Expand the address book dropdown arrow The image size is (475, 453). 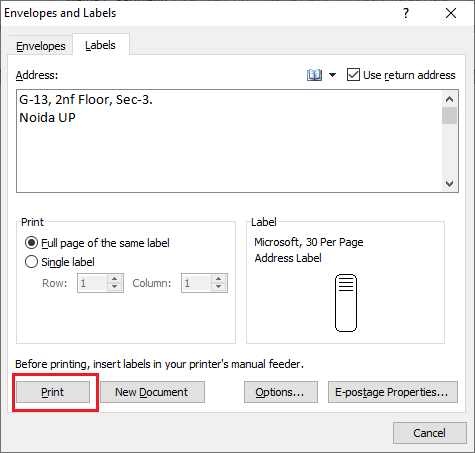coord(332,75)
